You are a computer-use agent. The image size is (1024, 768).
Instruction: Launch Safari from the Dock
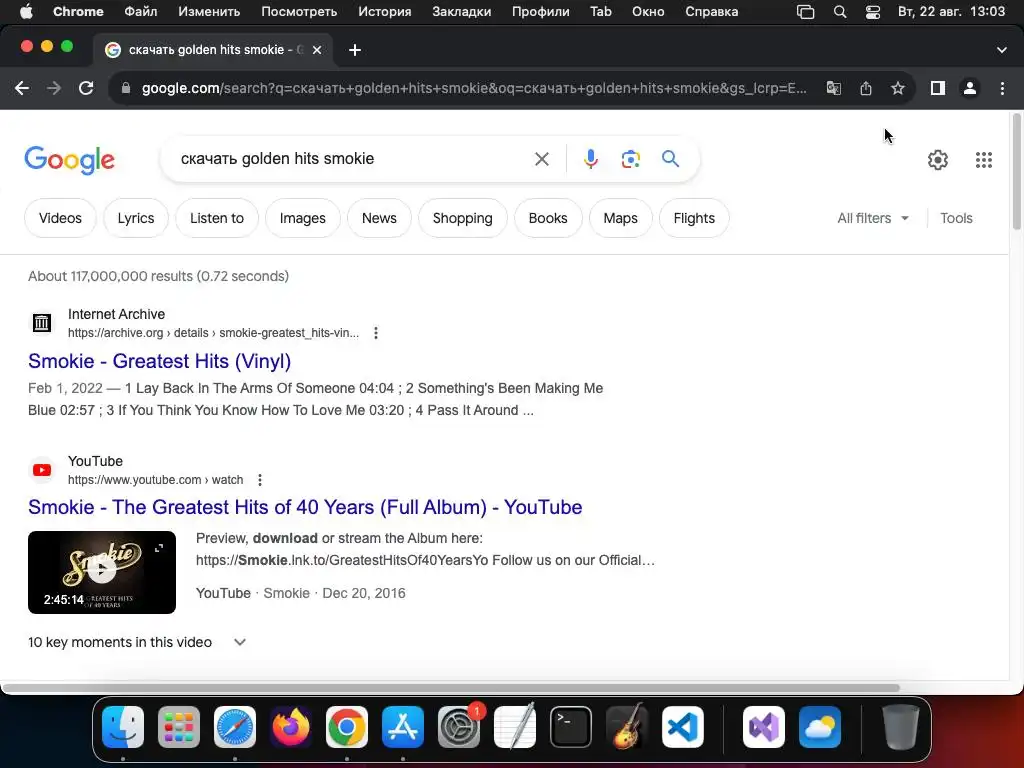coord(234,727)
